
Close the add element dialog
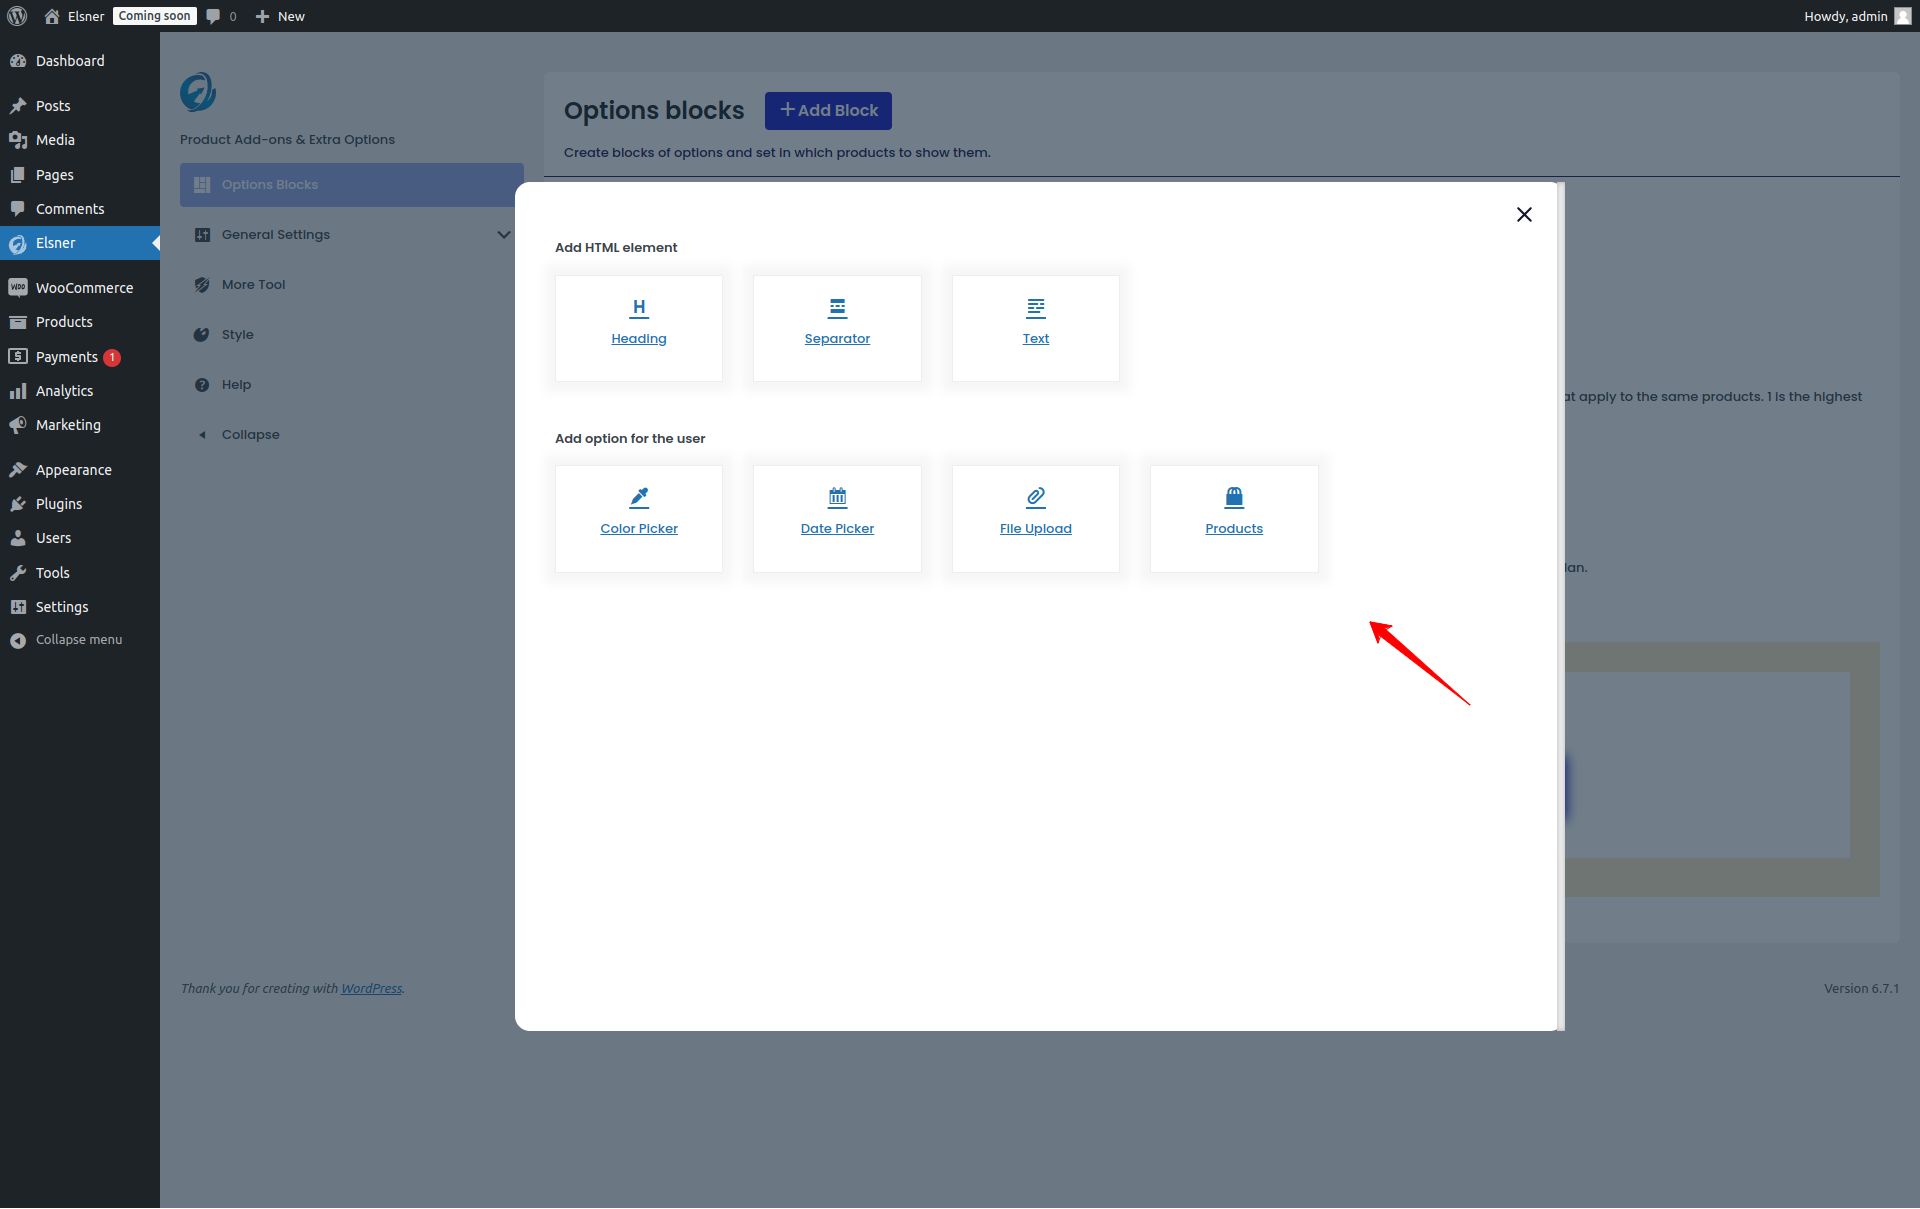[x=1524, y=215]
